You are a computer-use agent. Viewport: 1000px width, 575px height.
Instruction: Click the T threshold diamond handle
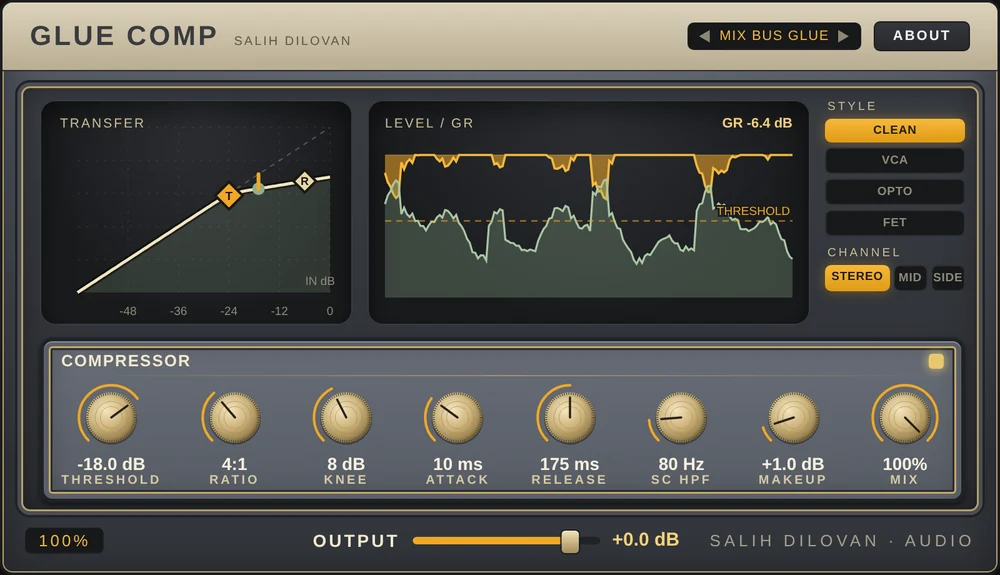229,196
